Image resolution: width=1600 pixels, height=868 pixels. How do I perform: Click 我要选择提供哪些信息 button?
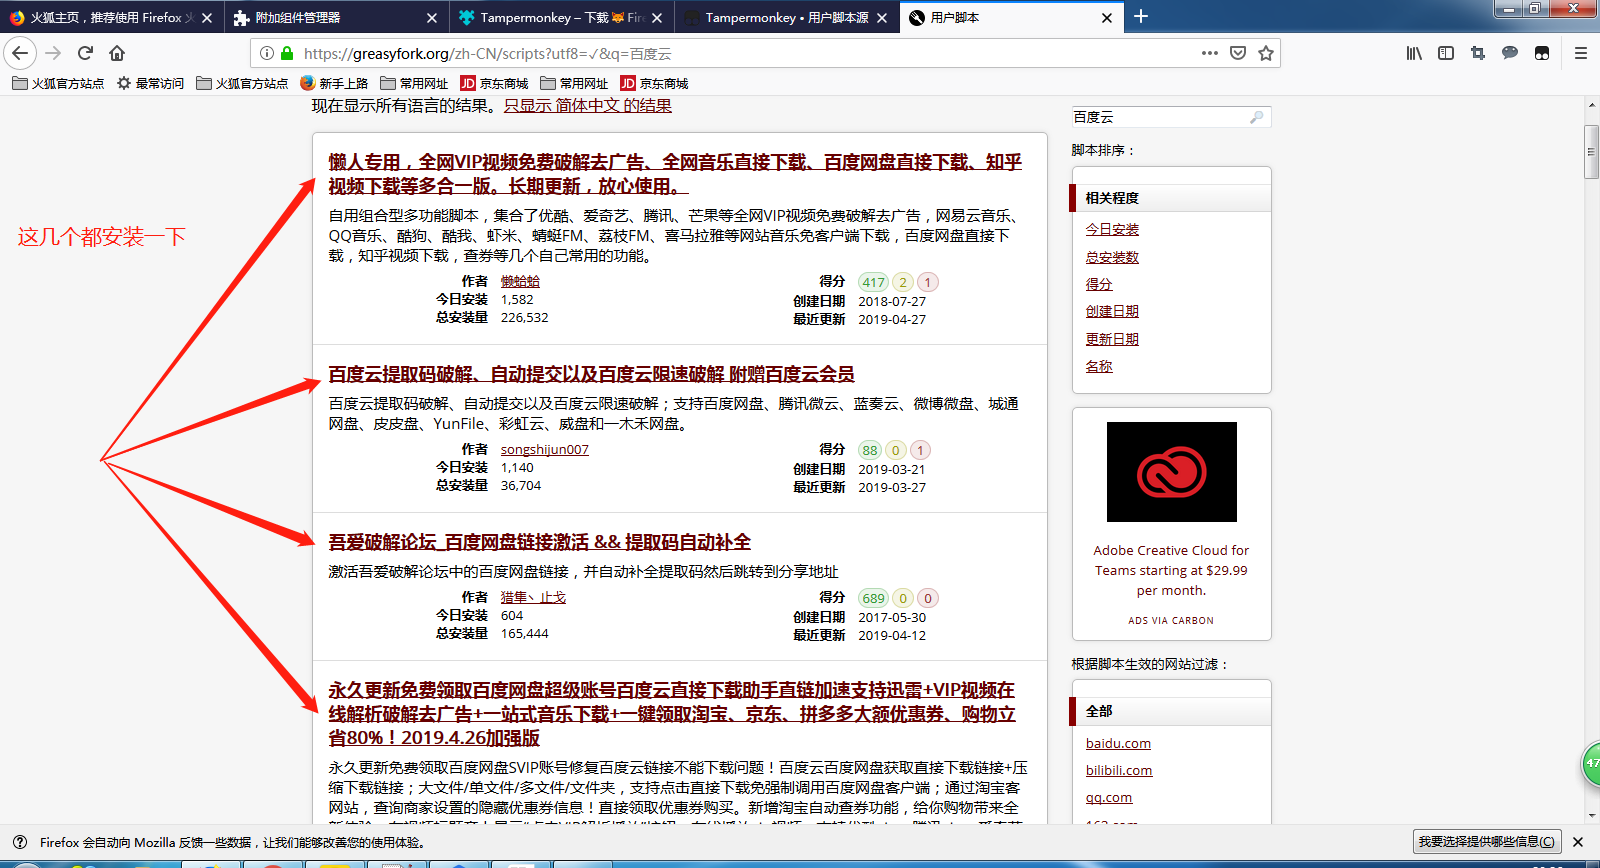coord(1486,842)
